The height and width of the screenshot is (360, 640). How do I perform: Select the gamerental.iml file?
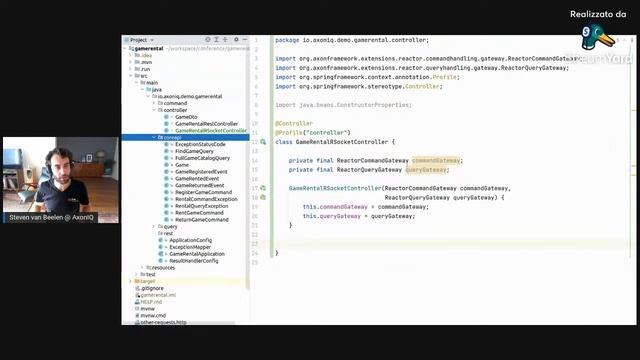(158, 295)
